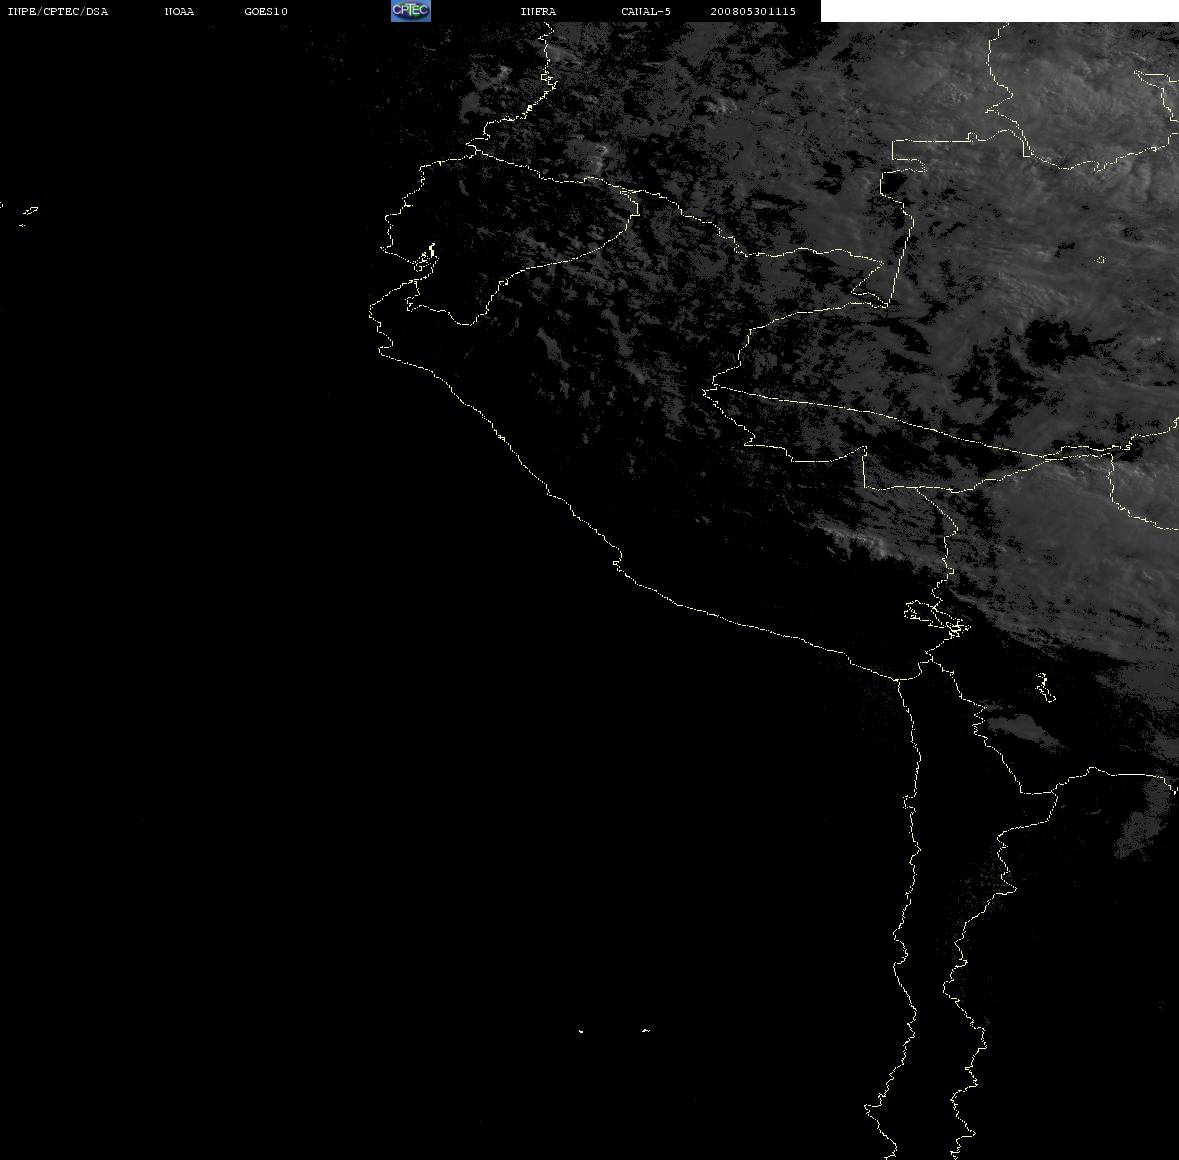Select the small lake outline in Brazil's cloud area
1179x1160 pixels.
(x=1100, y=260)
